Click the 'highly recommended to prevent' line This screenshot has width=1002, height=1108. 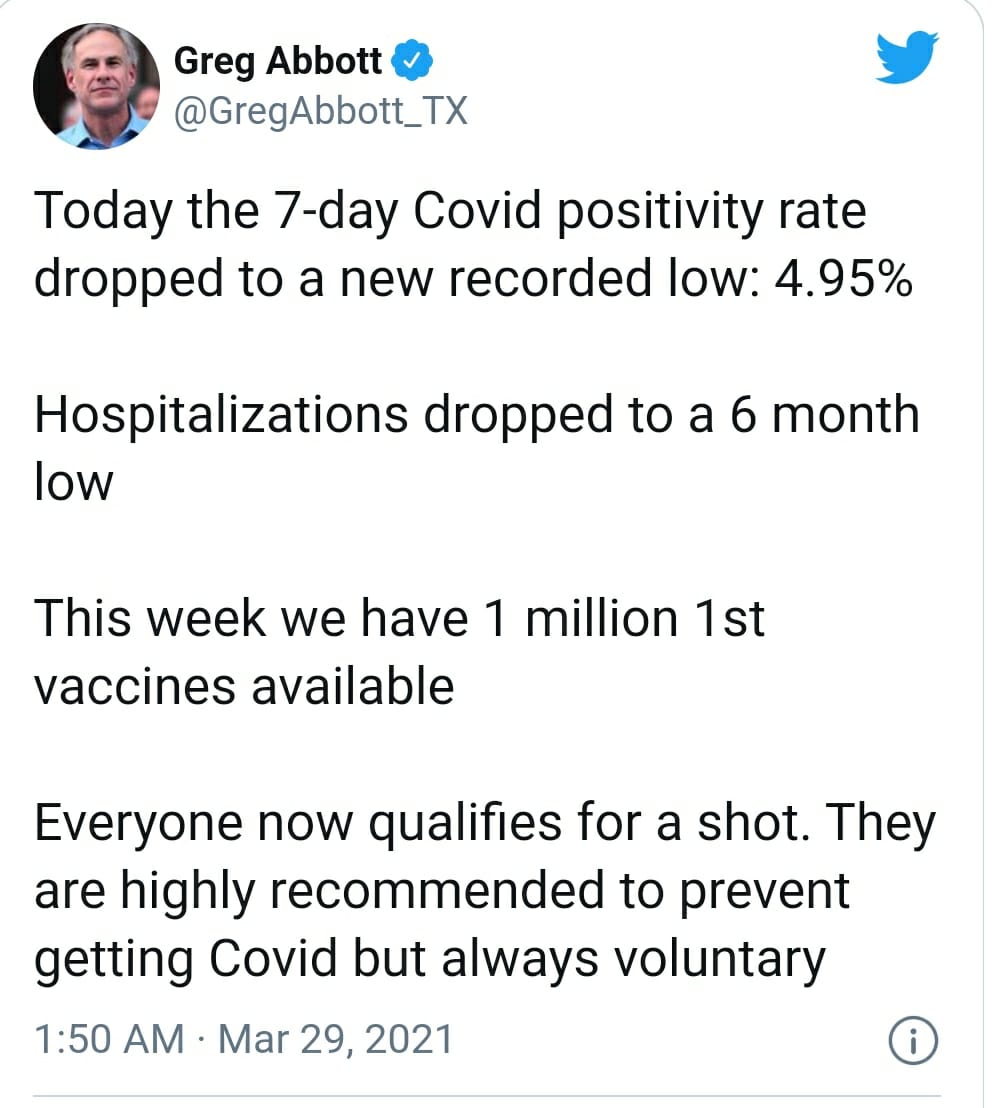[484, 892]
